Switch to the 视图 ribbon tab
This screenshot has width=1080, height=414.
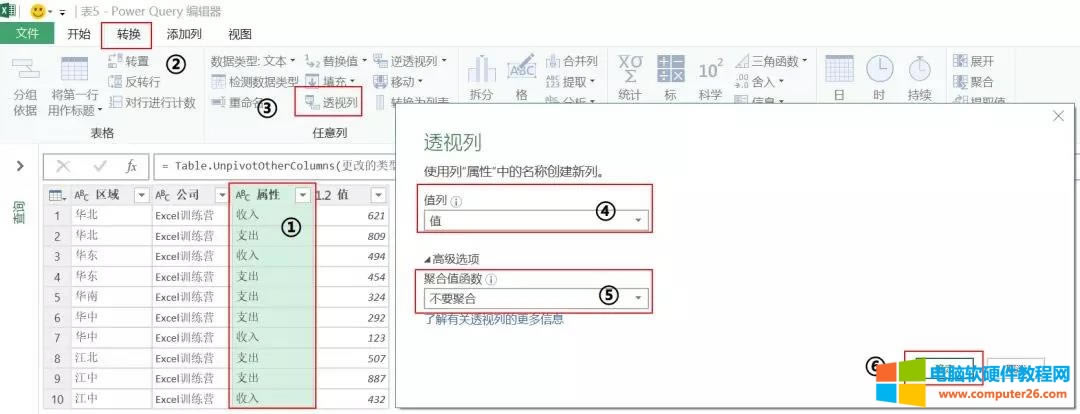(x=240, y=34)
